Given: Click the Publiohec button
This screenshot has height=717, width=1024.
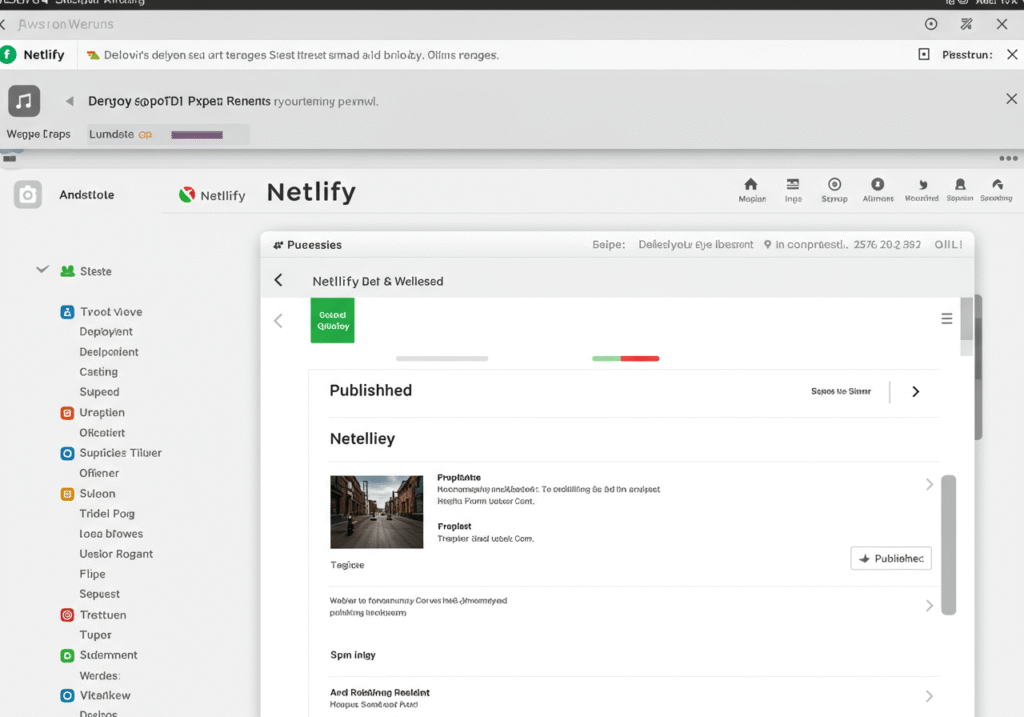Looking at the screenshot, I should (x=891, y=558).
